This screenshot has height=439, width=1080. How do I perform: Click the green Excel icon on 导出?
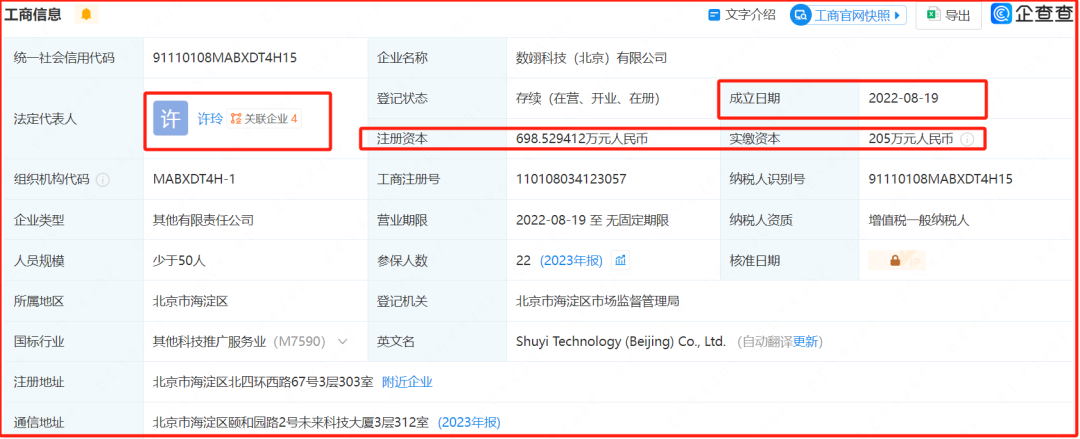[933, 14]
